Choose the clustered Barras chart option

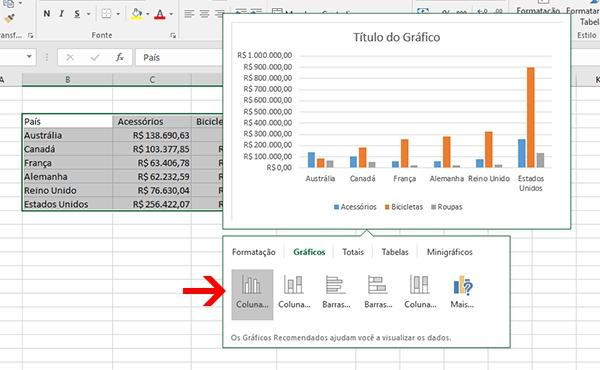(x=336, y=293)
